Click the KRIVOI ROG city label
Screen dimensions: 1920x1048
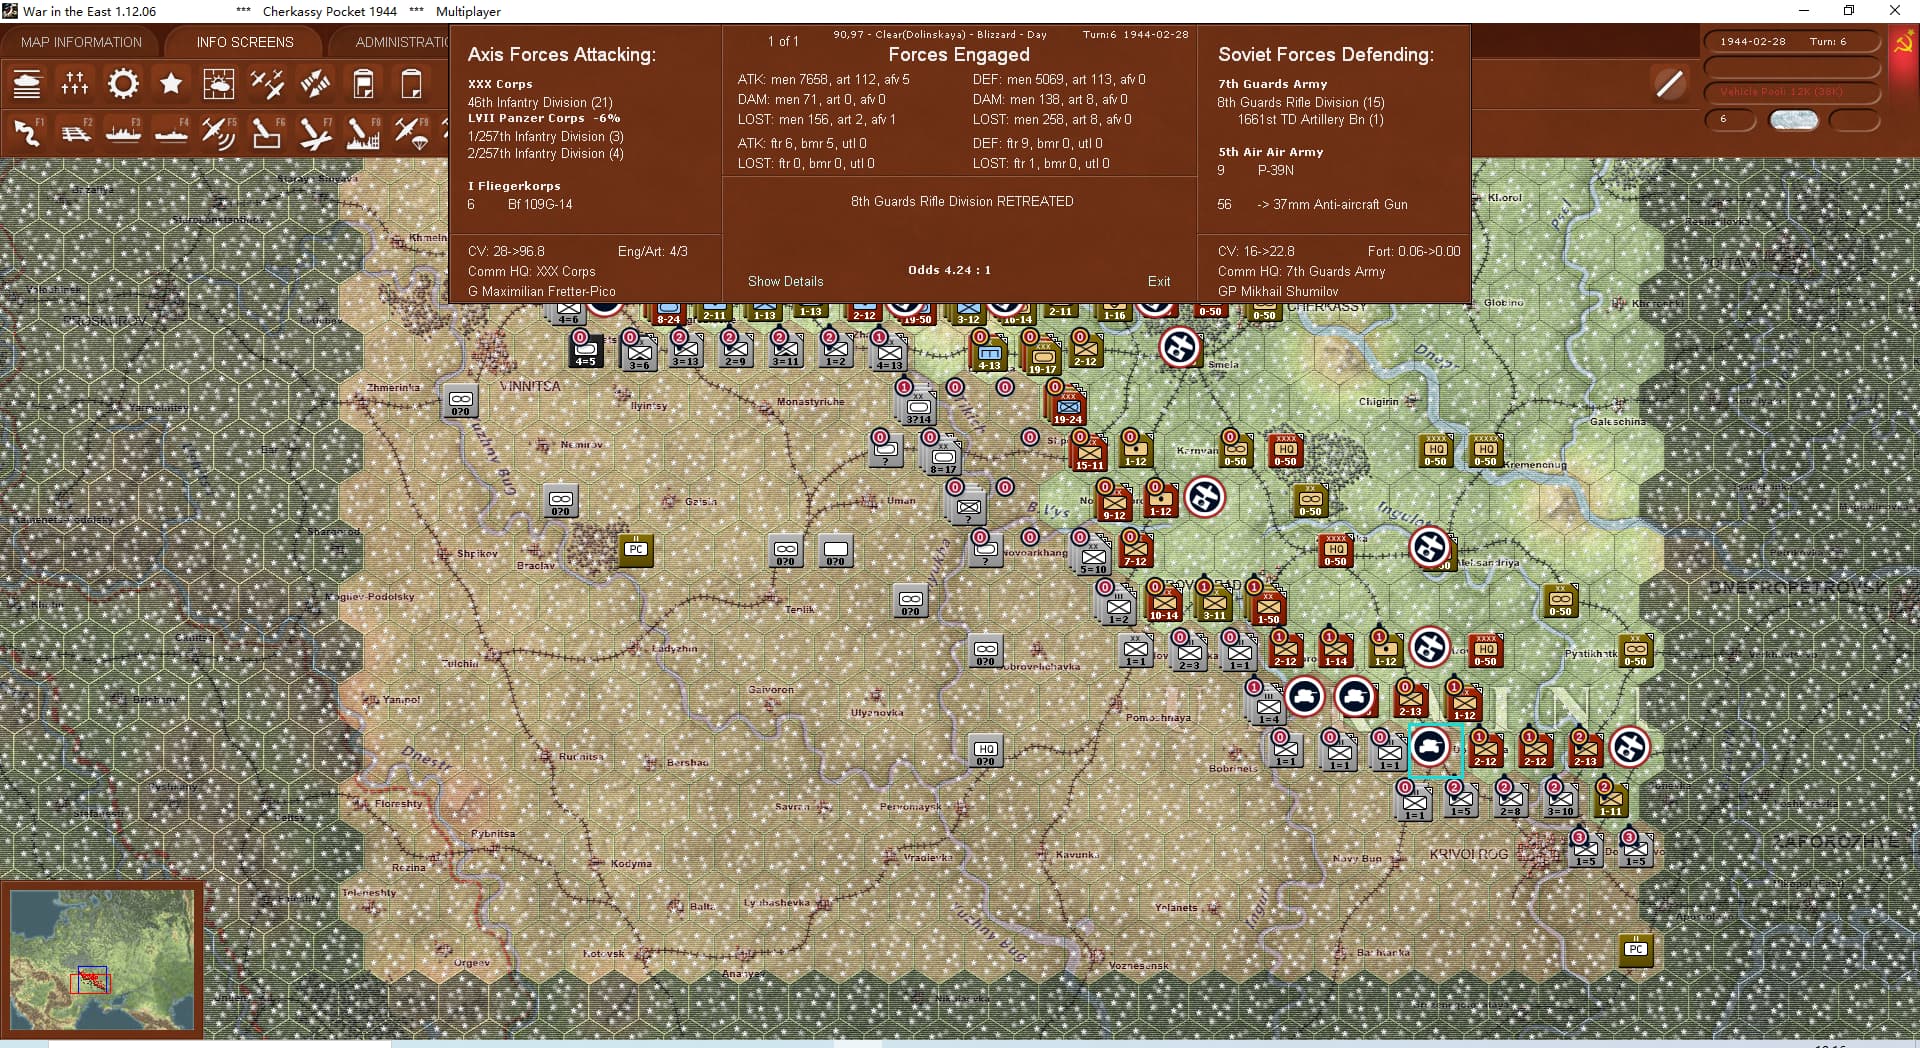pyautogui.click(x=1468, y=854)
